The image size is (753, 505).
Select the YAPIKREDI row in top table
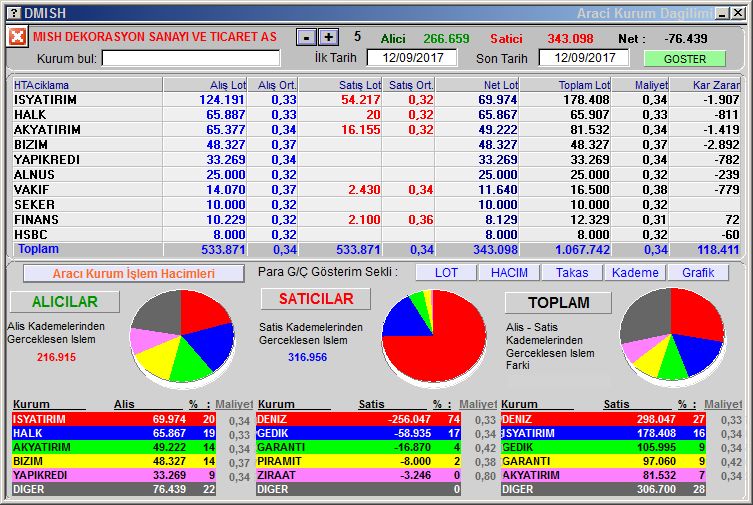[x=376, y=159]
